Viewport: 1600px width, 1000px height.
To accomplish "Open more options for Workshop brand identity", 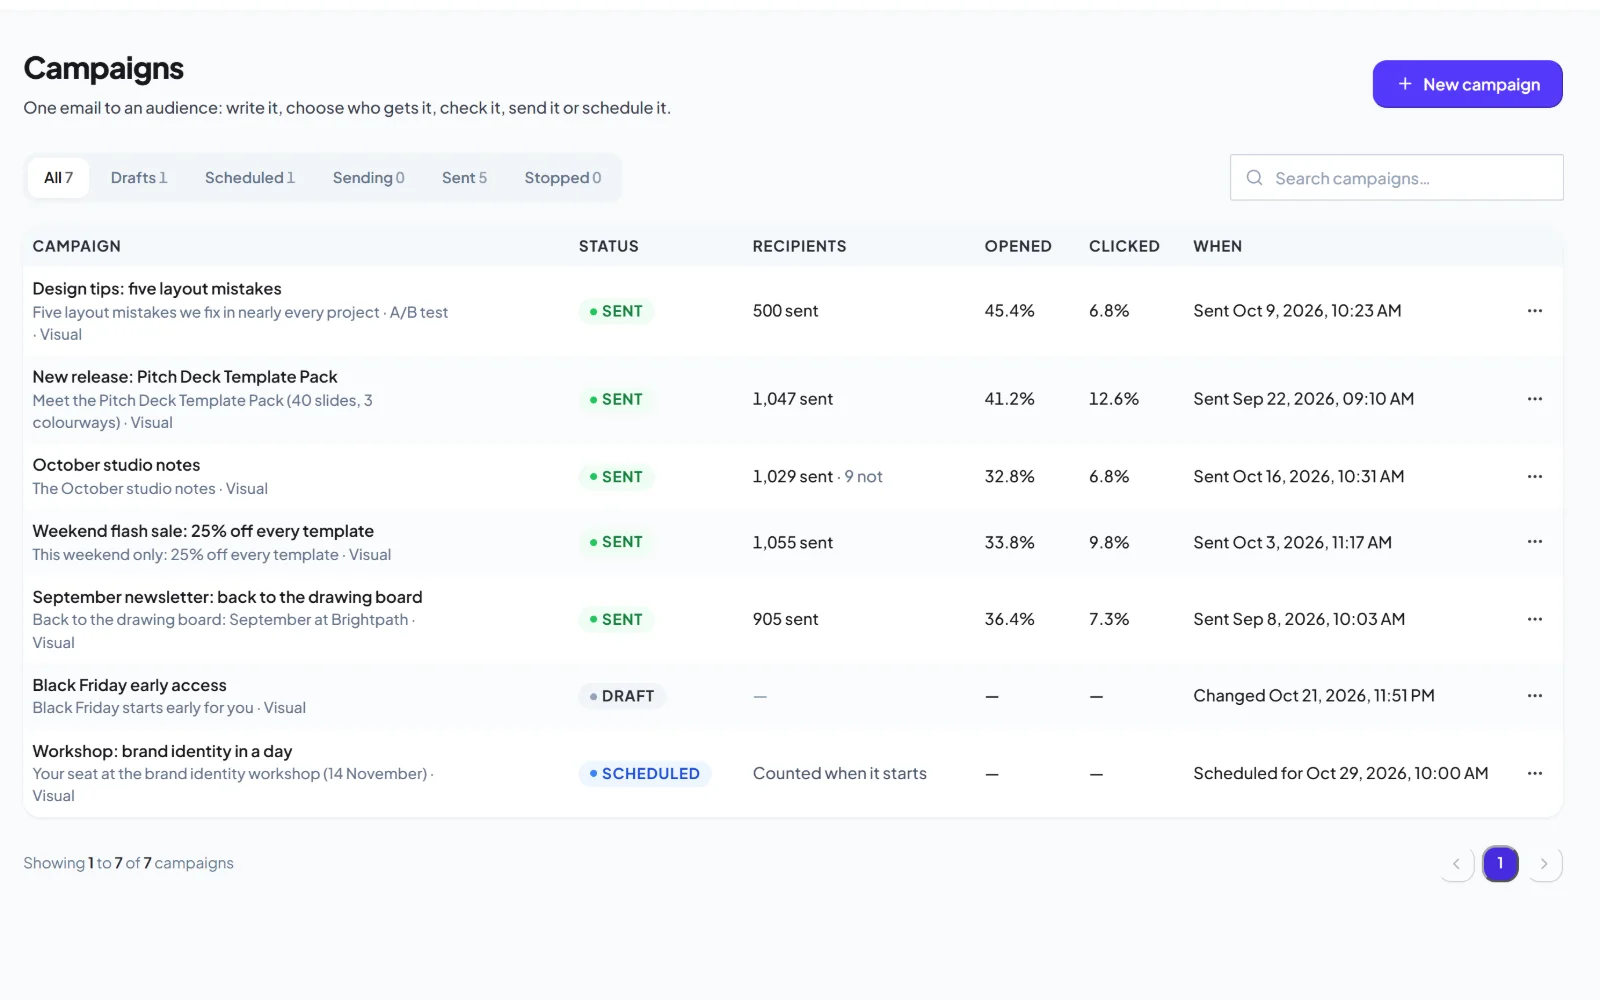I will coord(1534,773).
